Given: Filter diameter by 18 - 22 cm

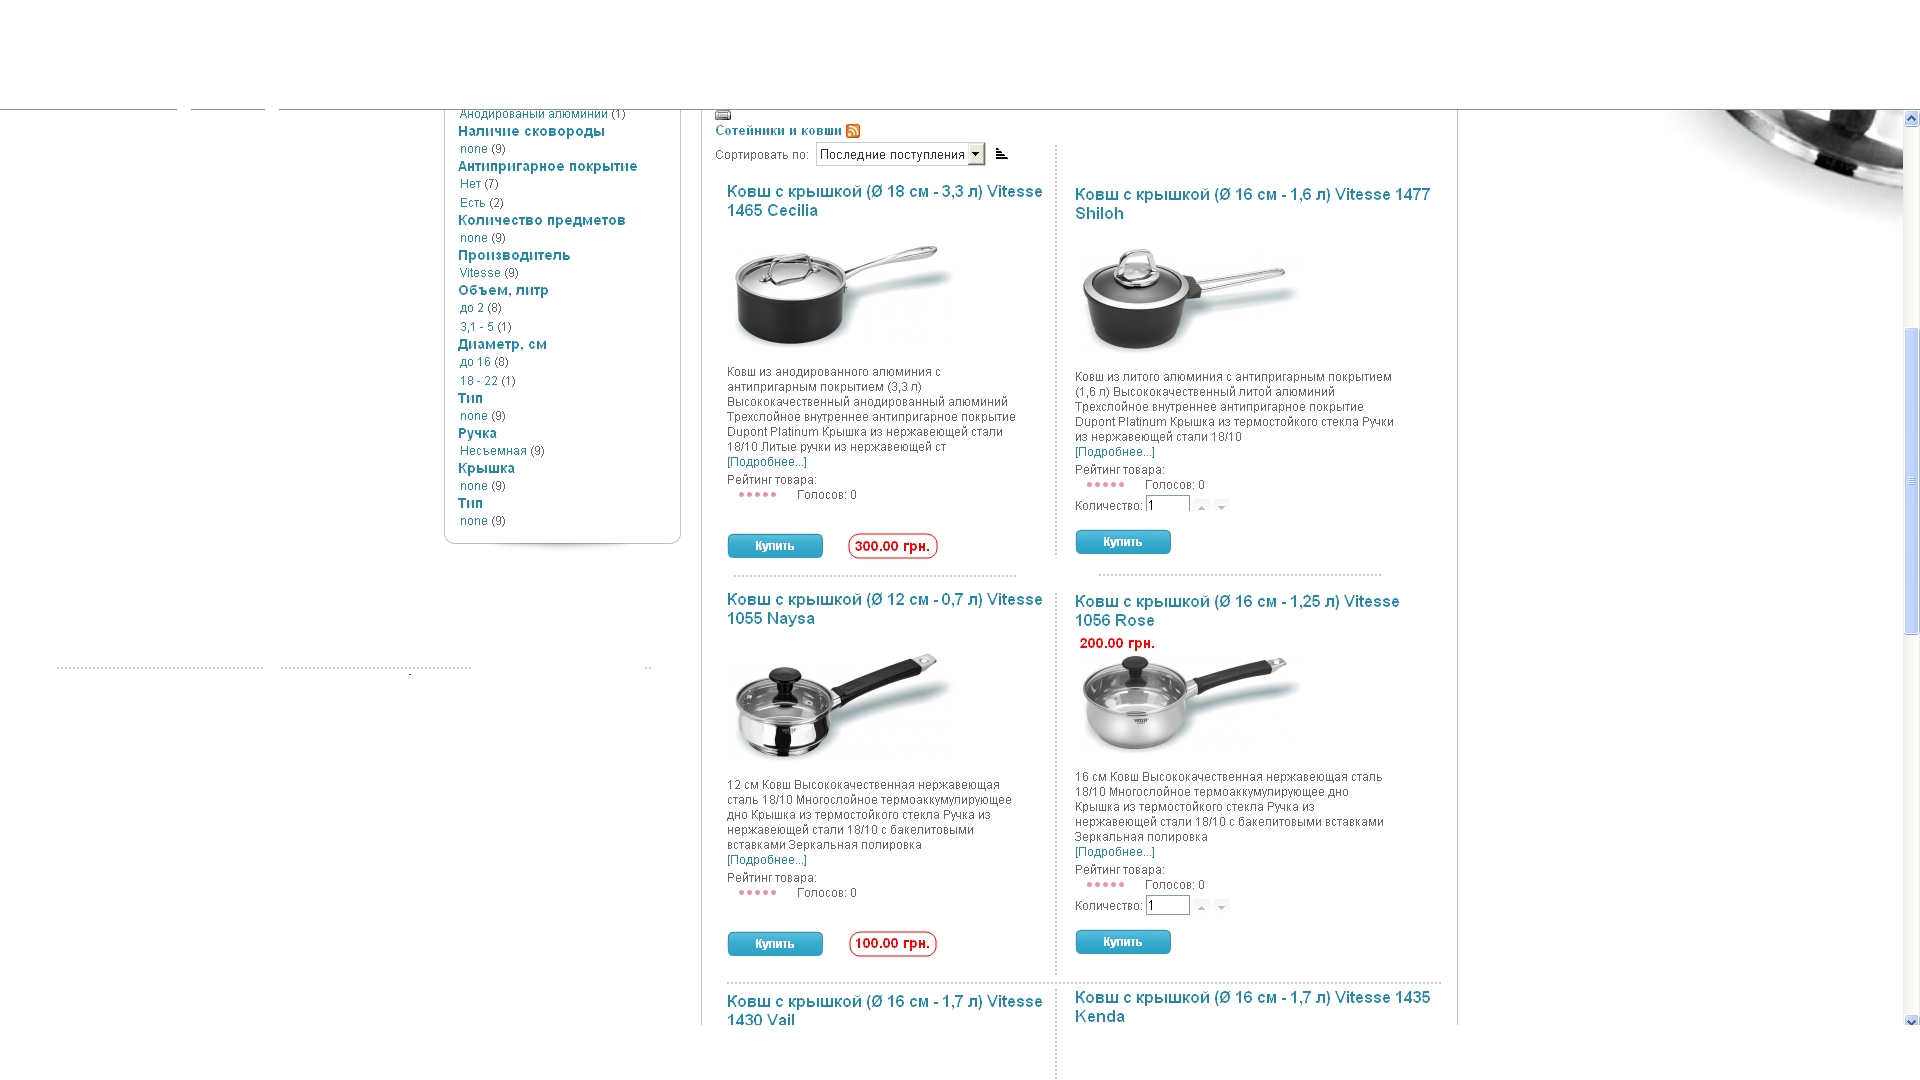Looking at the screenshot, I should tap(478, 381).
